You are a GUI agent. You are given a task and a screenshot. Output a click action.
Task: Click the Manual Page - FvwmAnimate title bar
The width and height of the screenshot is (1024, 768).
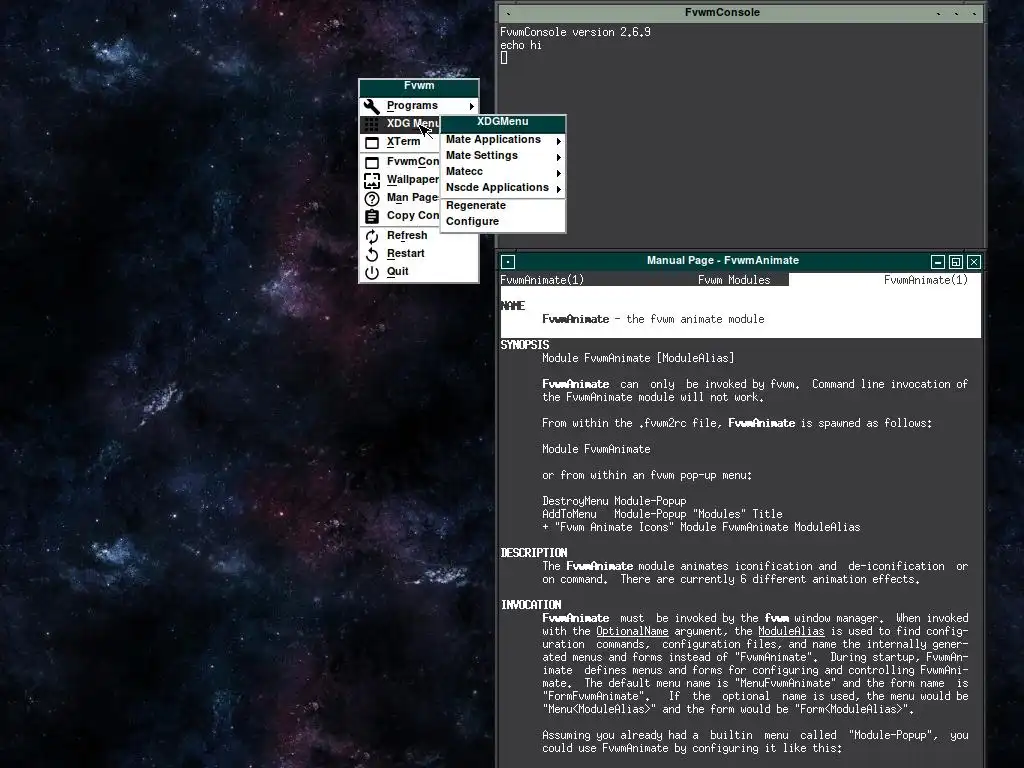point(722,261)
